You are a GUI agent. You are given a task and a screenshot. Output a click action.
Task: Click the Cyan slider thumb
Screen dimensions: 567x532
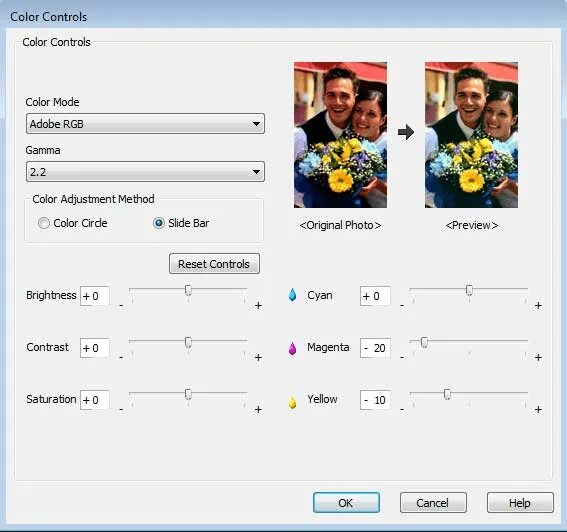[x=469, y=290]
